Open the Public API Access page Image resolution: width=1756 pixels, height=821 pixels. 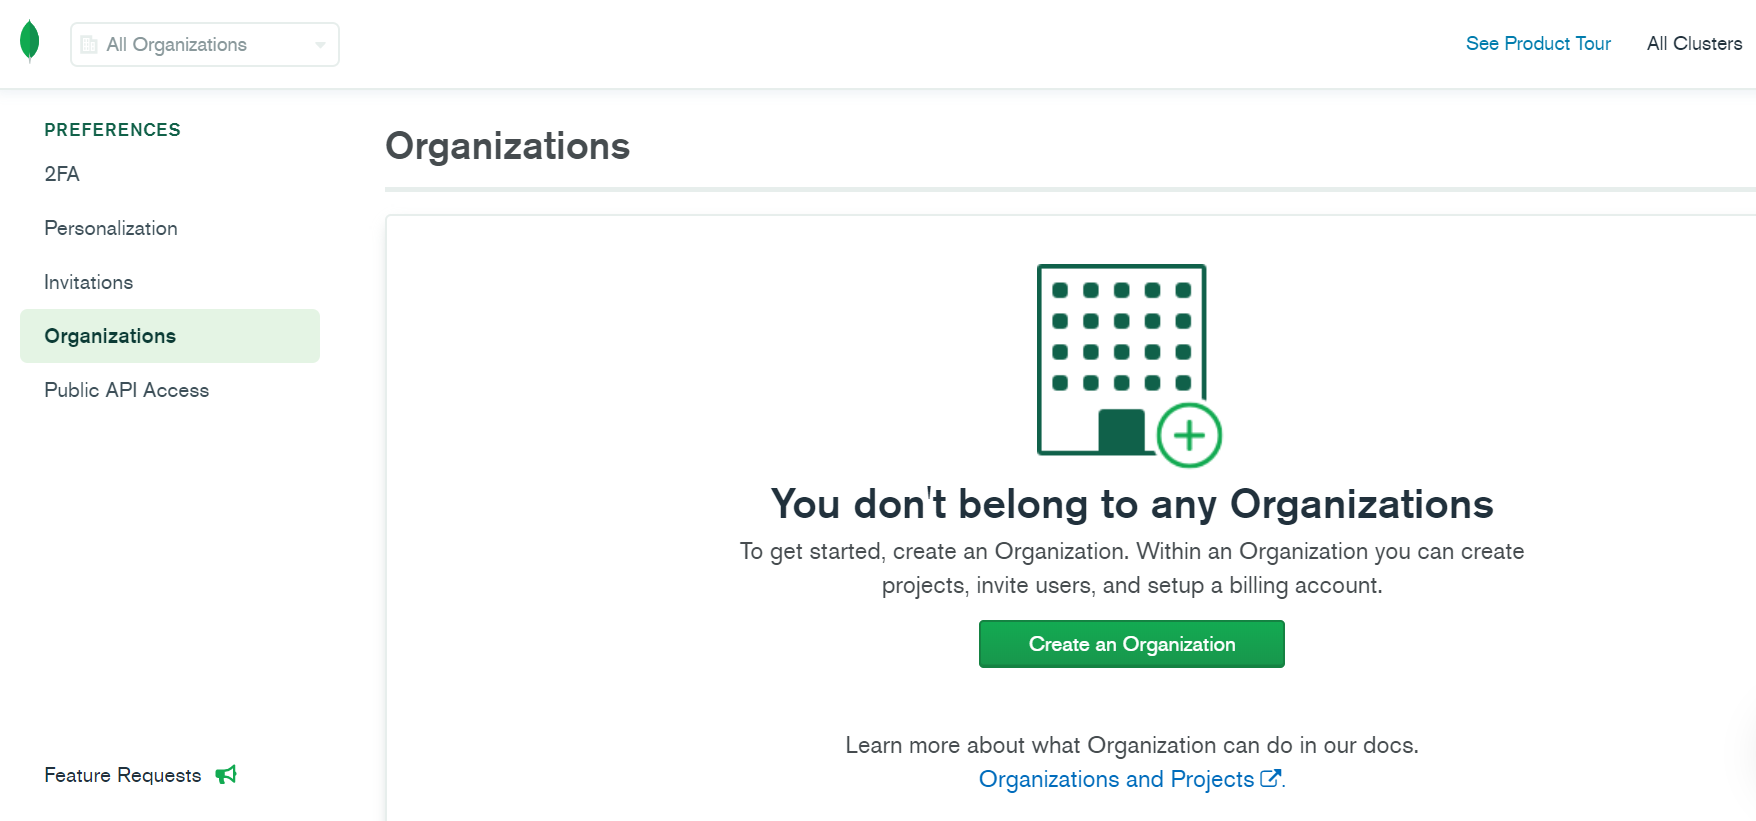(126, 390)
